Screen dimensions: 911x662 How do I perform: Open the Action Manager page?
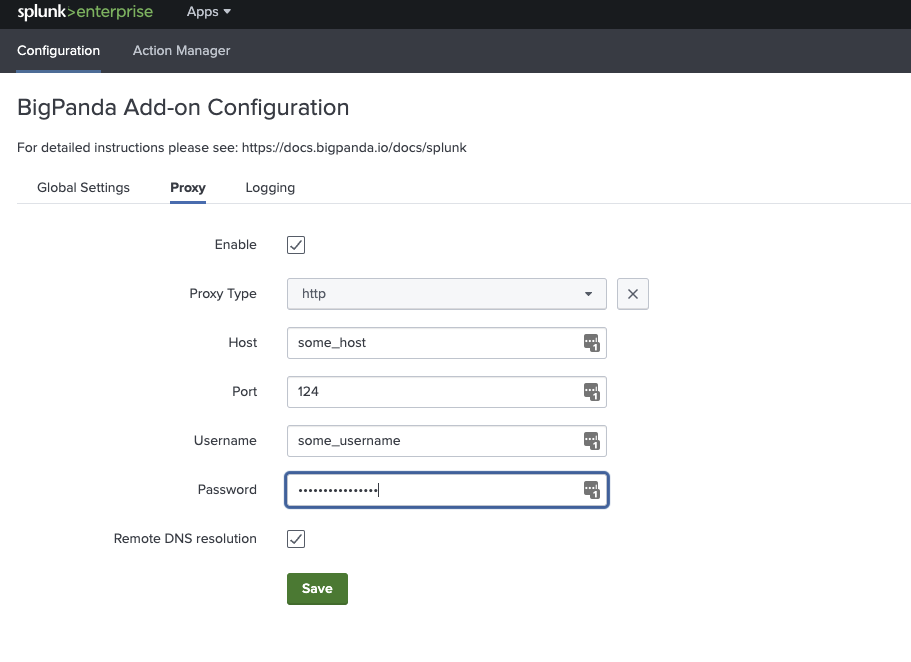tap(181, 50)
